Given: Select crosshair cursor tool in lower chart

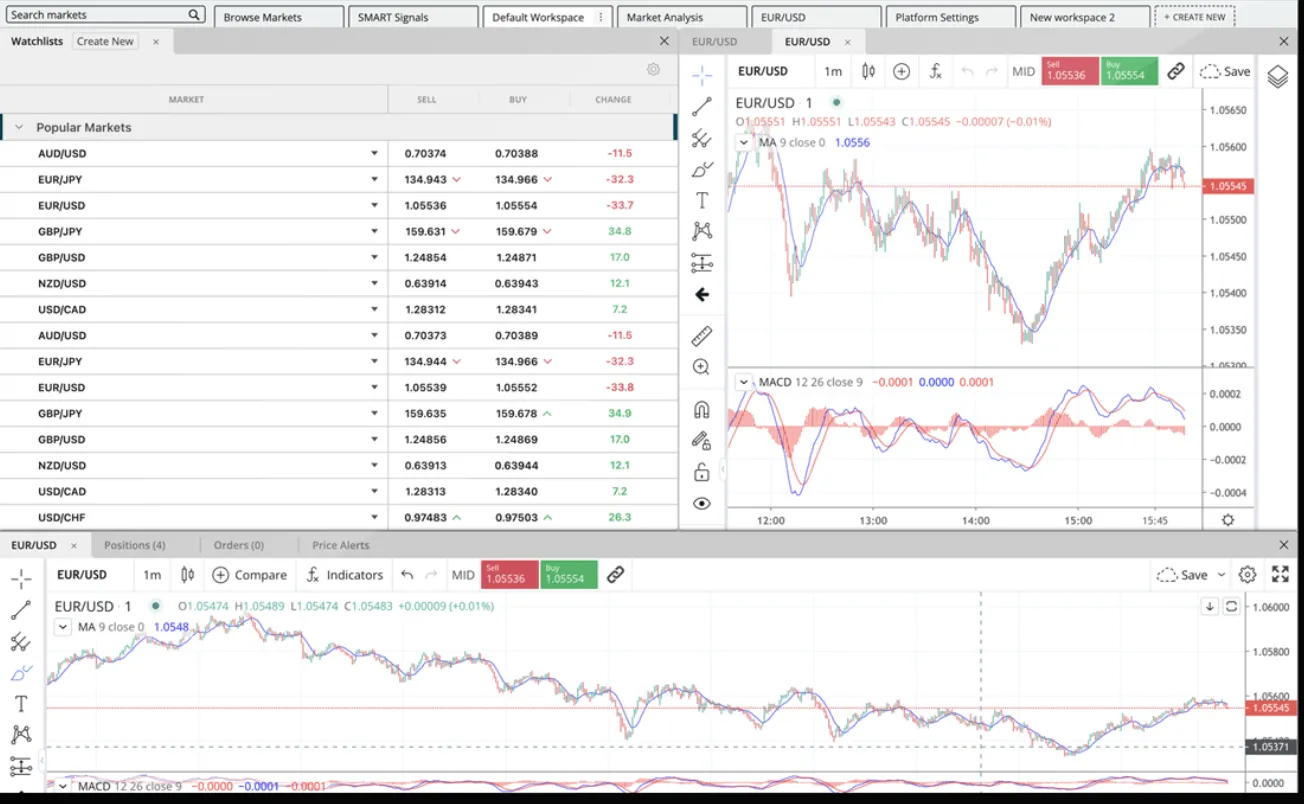Looking at the screenshot, I should (21, 579).
